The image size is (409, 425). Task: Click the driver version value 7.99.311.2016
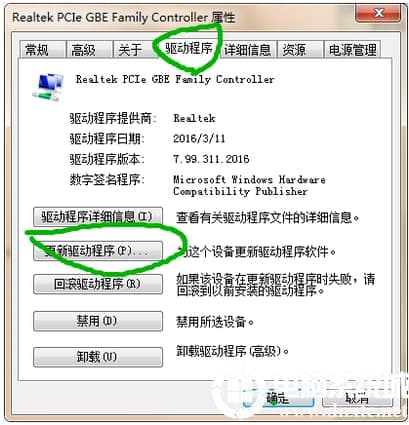pyautogui.click(x=211, y=159)
